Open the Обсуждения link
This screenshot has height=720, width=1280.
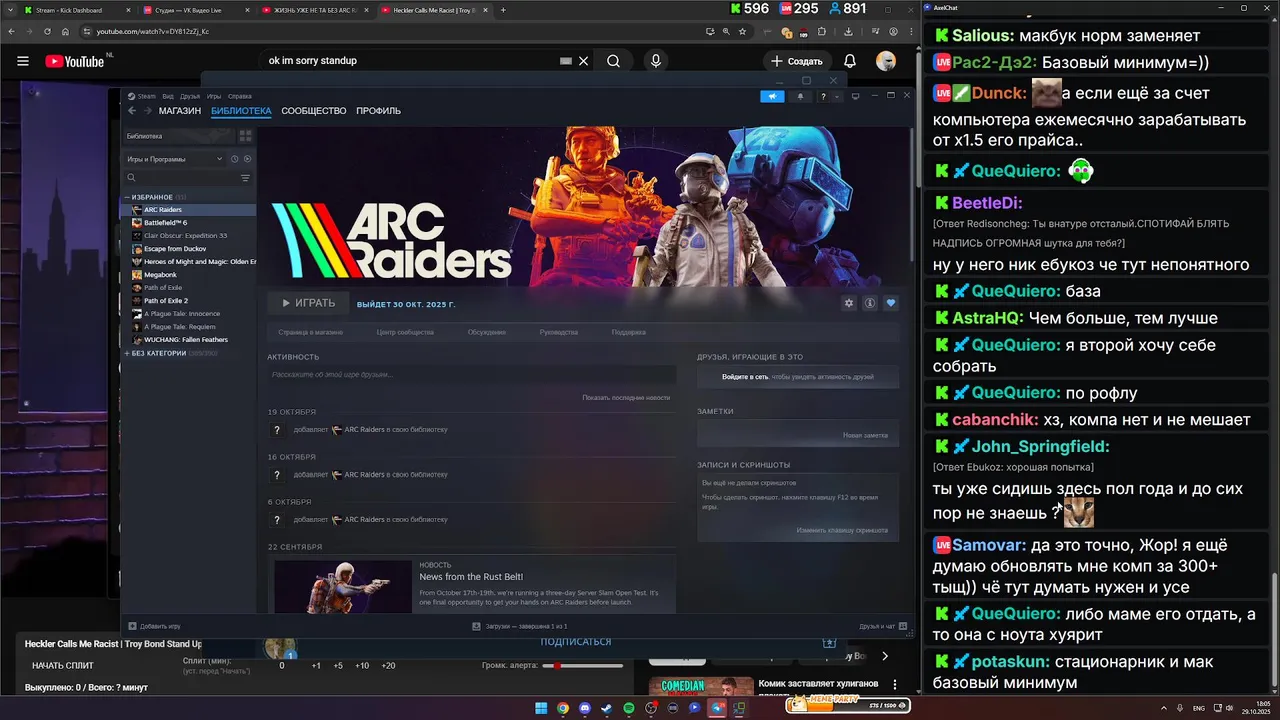487,332
